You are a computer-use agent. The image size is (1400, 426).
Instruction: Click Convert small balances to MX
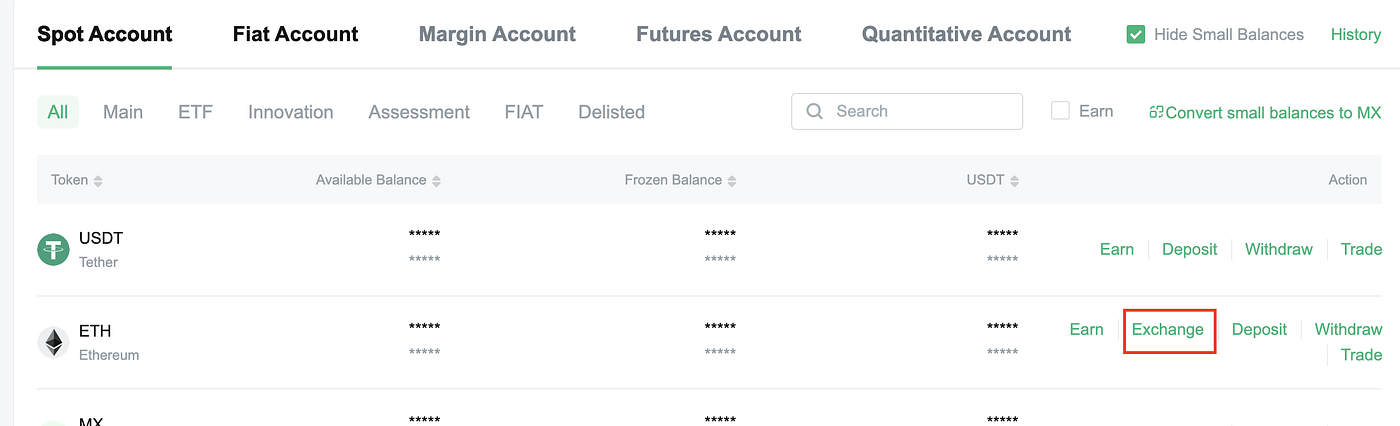(1273, 113)
